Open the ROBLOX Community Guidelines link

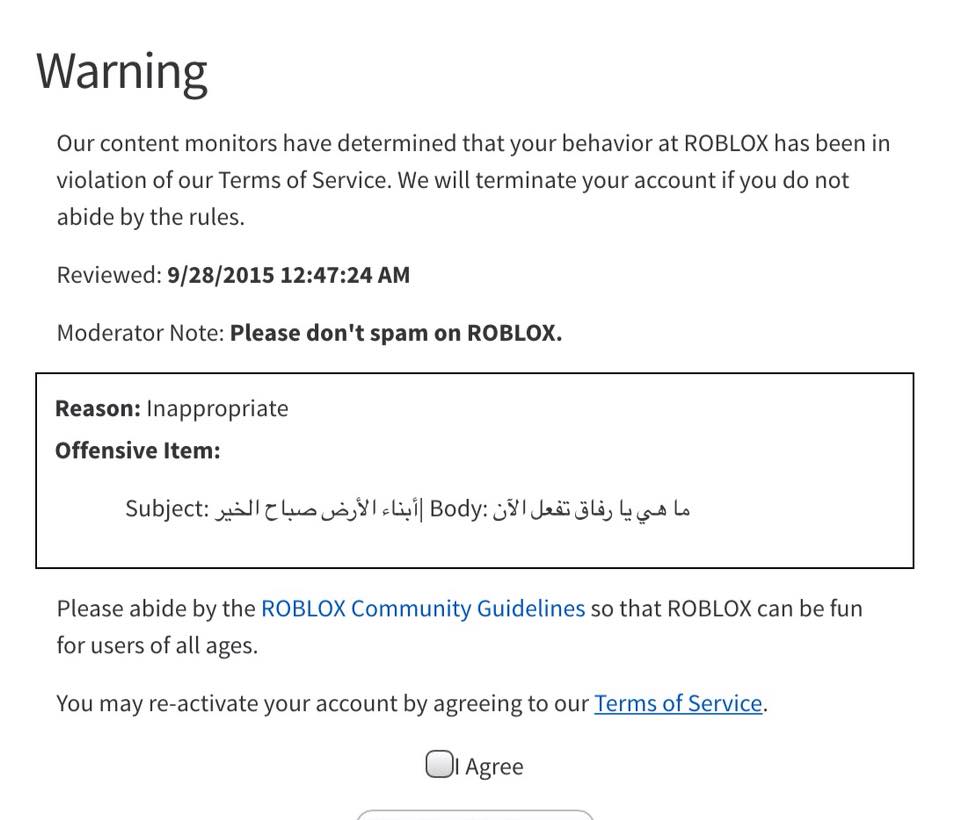pos(423,608)
